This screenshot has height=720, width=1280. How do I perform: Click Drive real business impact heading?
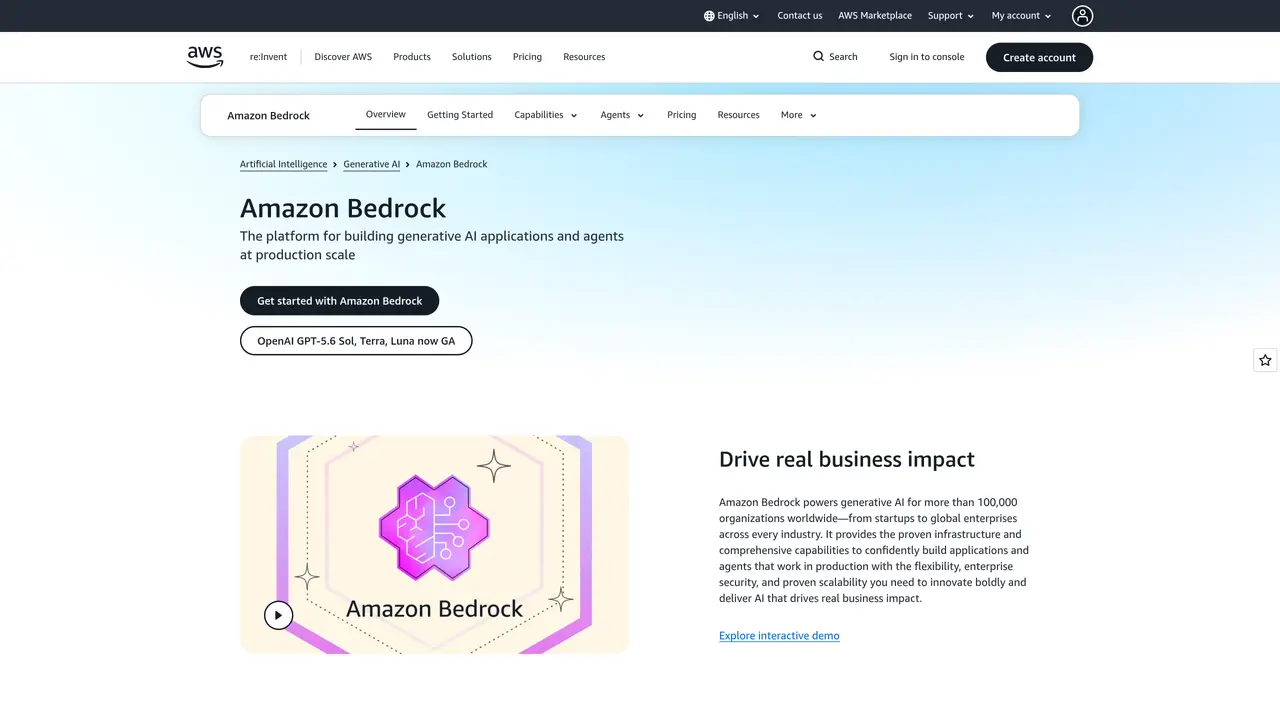[847, 460]
